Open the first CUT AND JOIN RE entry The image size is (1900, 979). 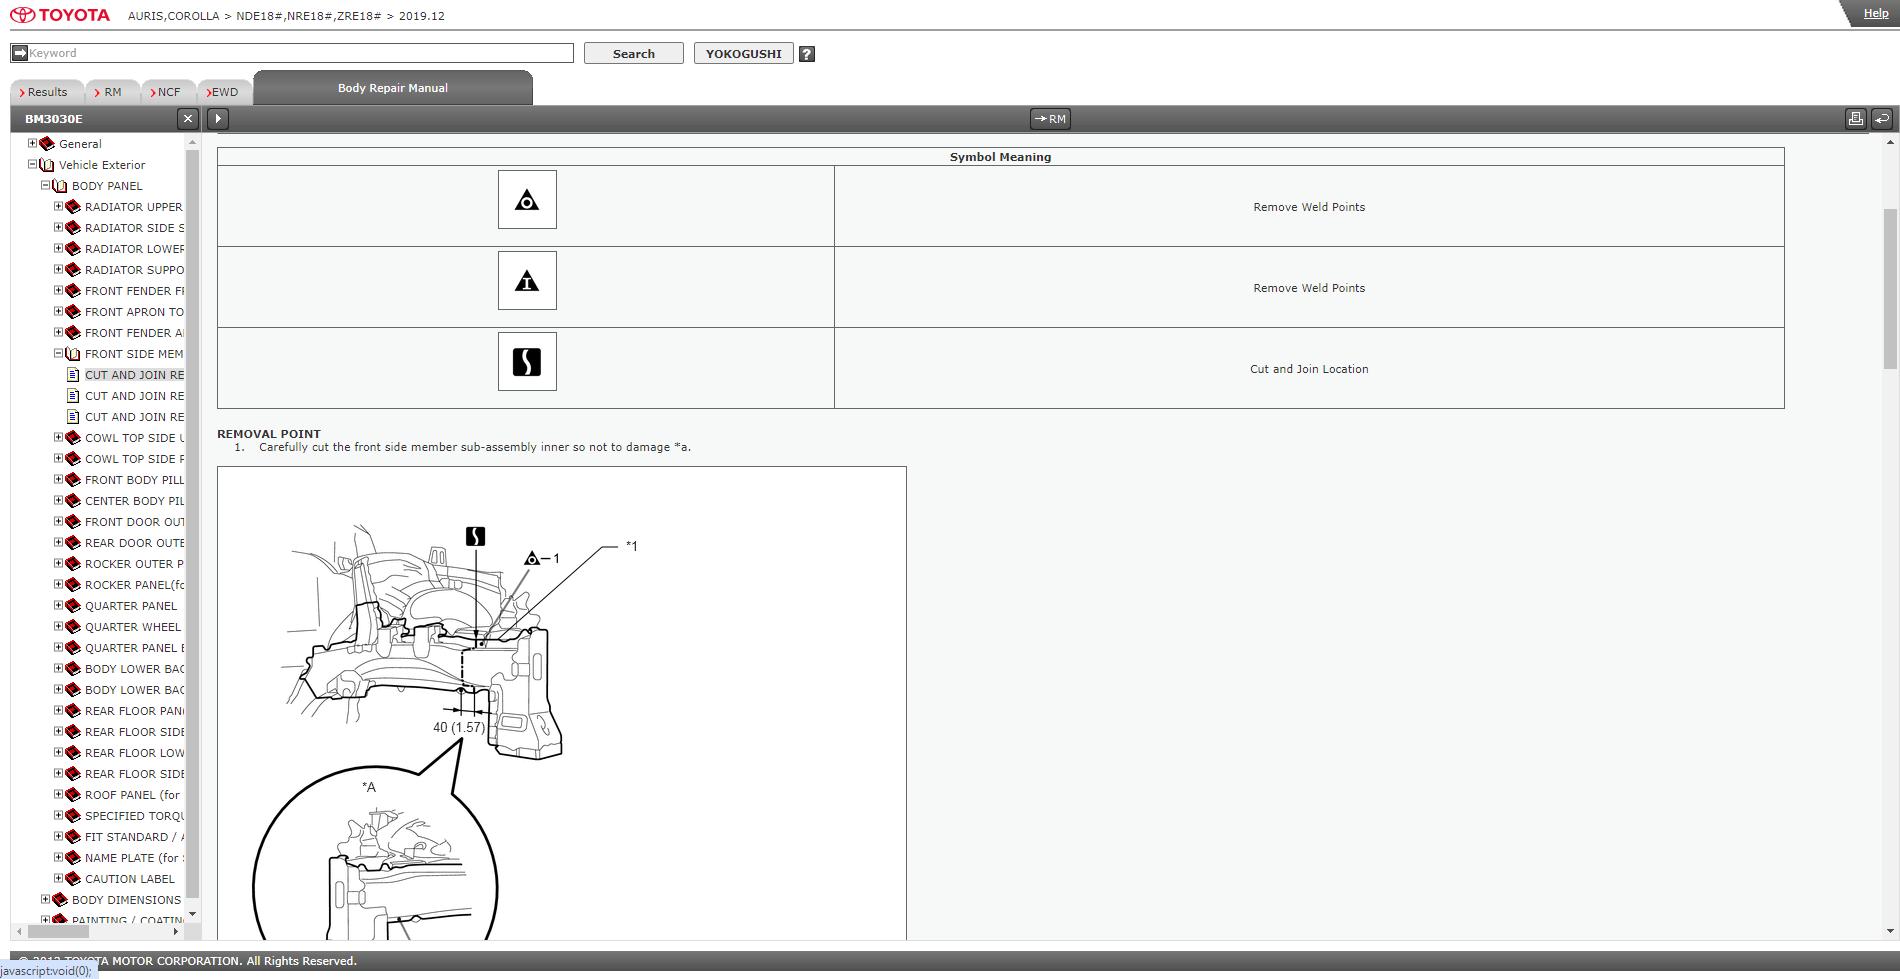[x=134, y=375]
